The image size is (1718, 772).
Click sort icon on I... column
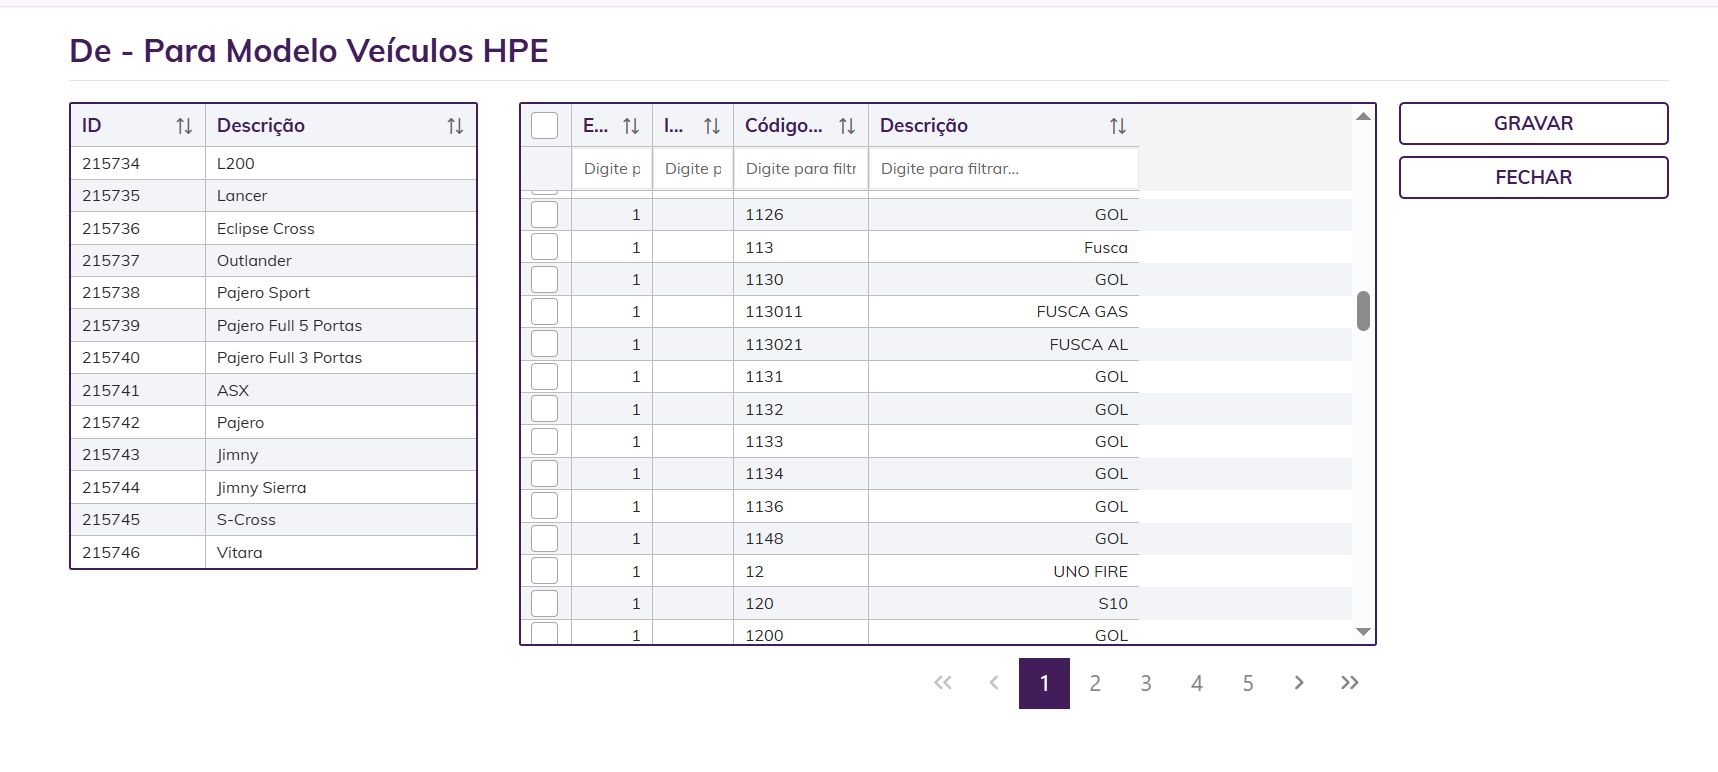[x=712, y=126]
